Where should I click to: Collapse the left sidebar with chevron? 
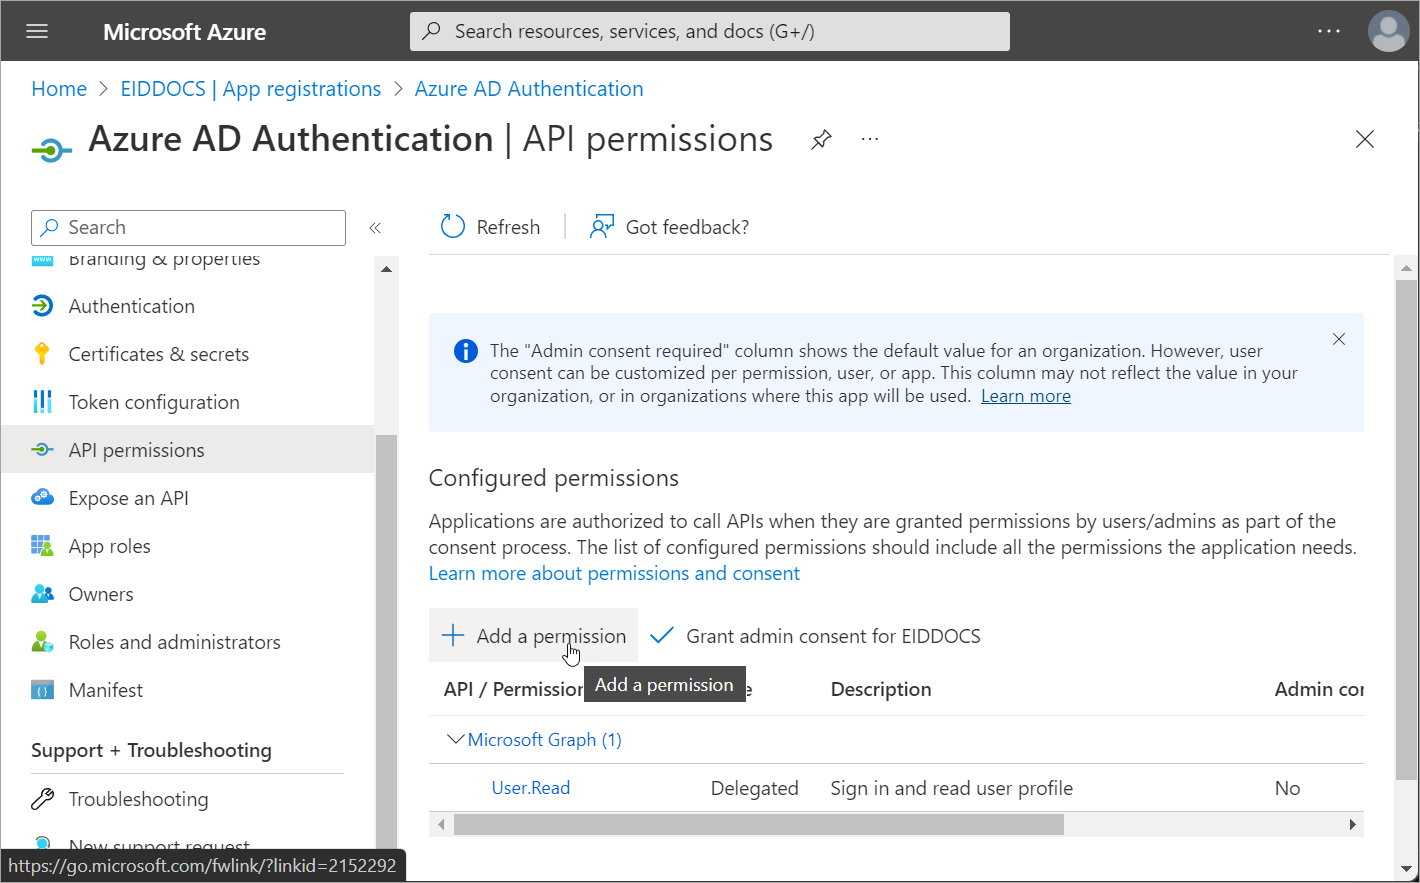coord(375,227)
